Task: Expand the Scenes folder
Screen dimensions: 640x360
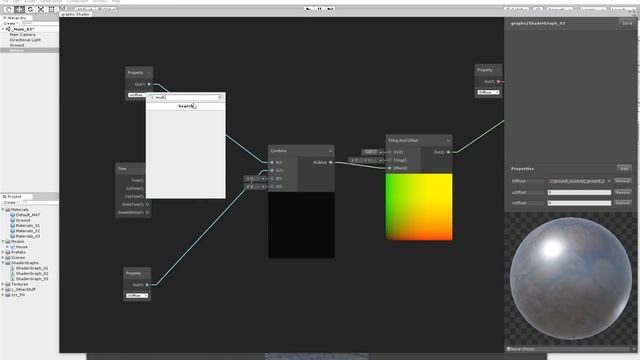Action: point(3,258)
